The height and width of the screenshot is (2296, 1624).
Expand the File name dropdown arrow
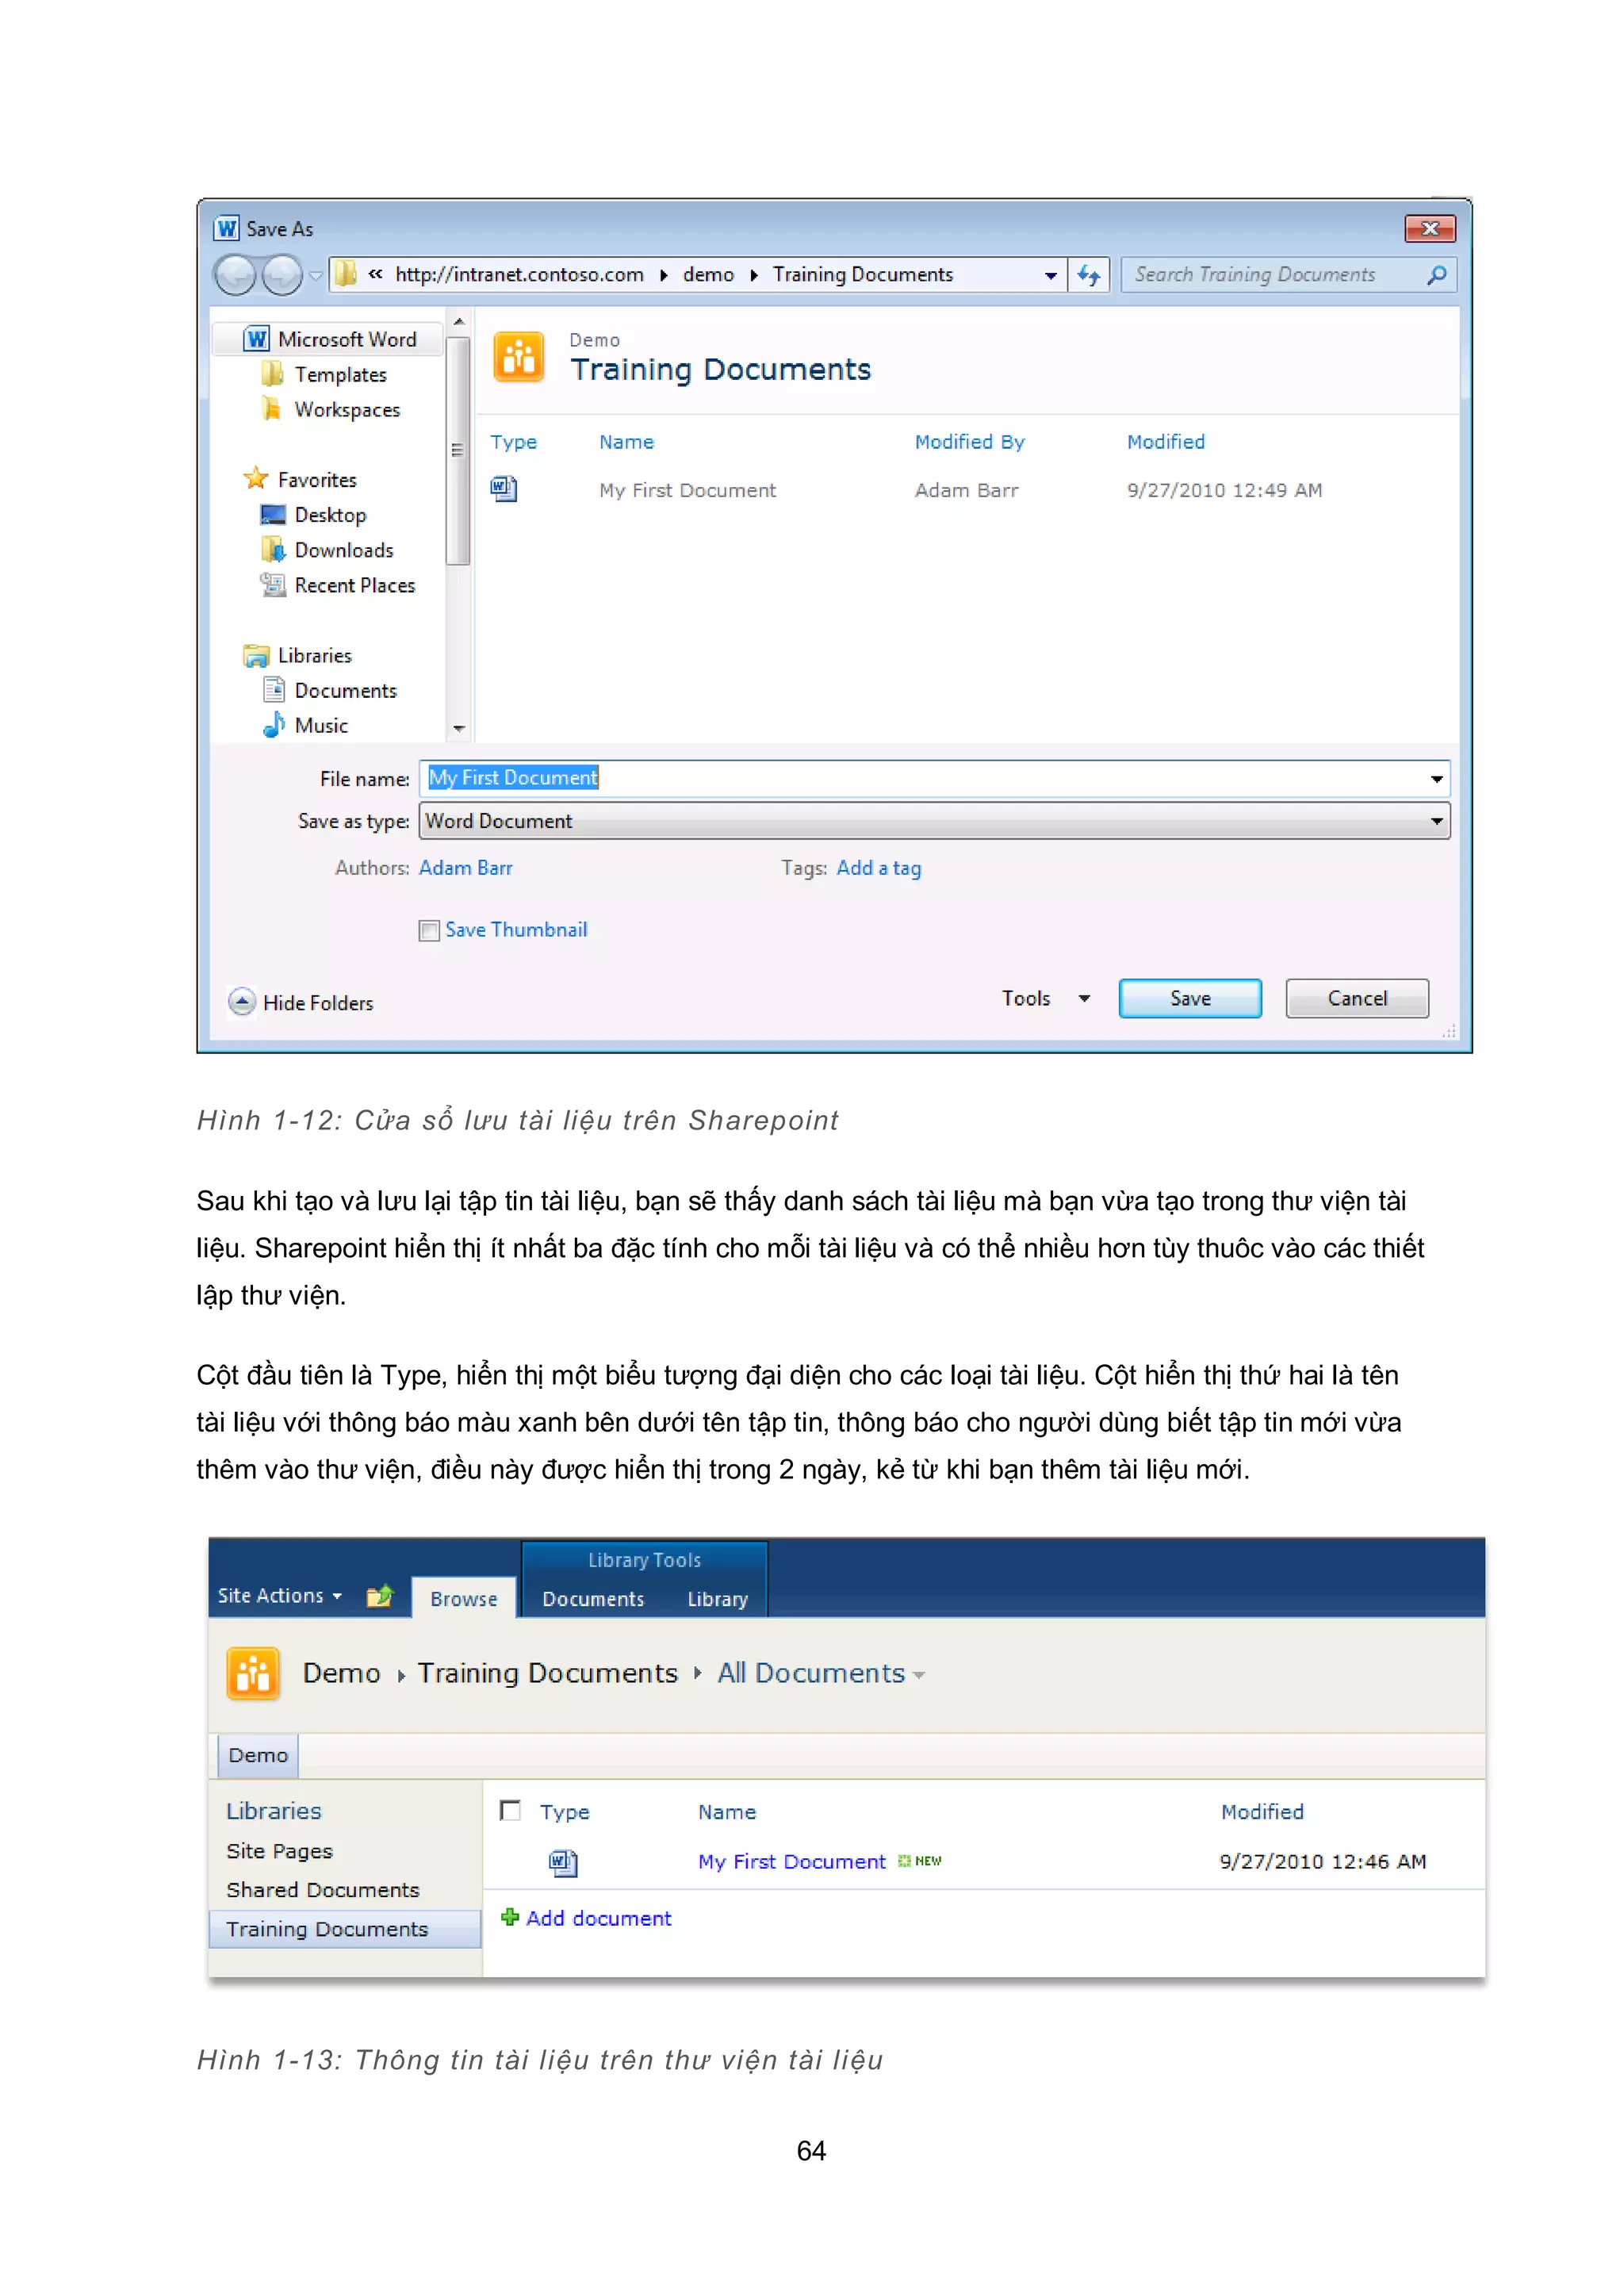pos(1437,778)
